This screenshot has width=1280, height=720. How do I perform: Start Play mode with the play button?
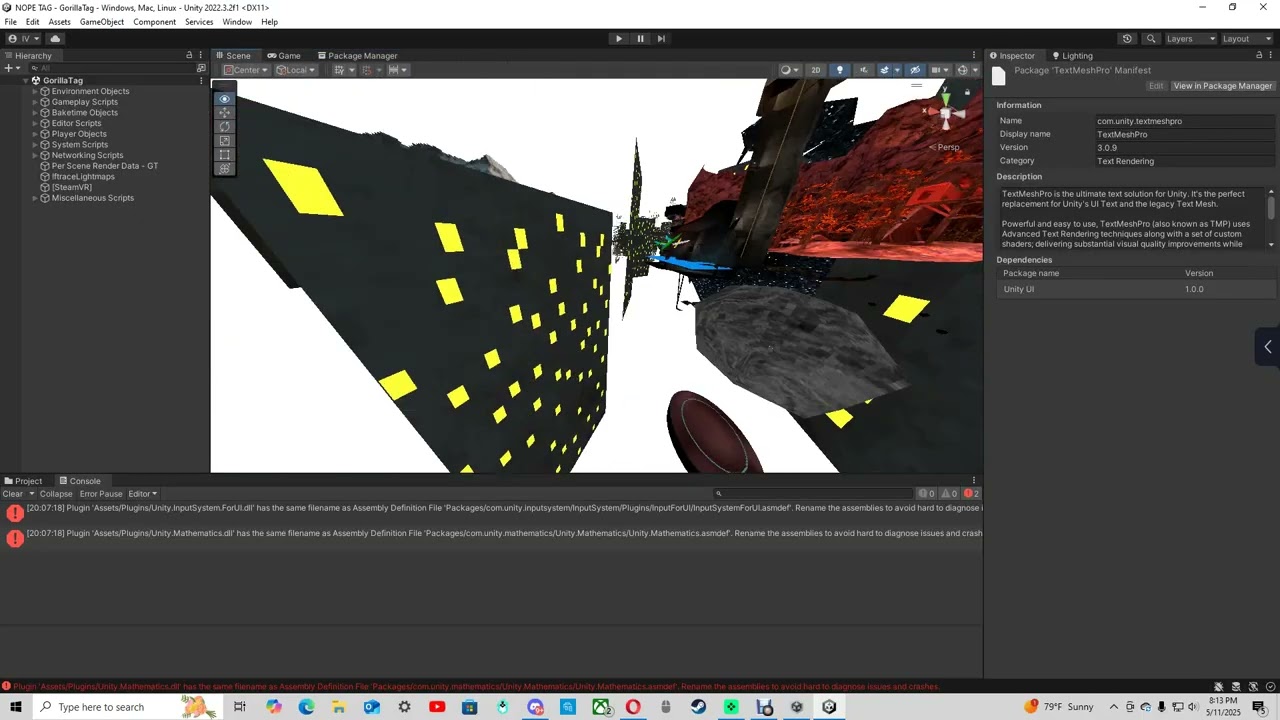(x=618, y=39)
